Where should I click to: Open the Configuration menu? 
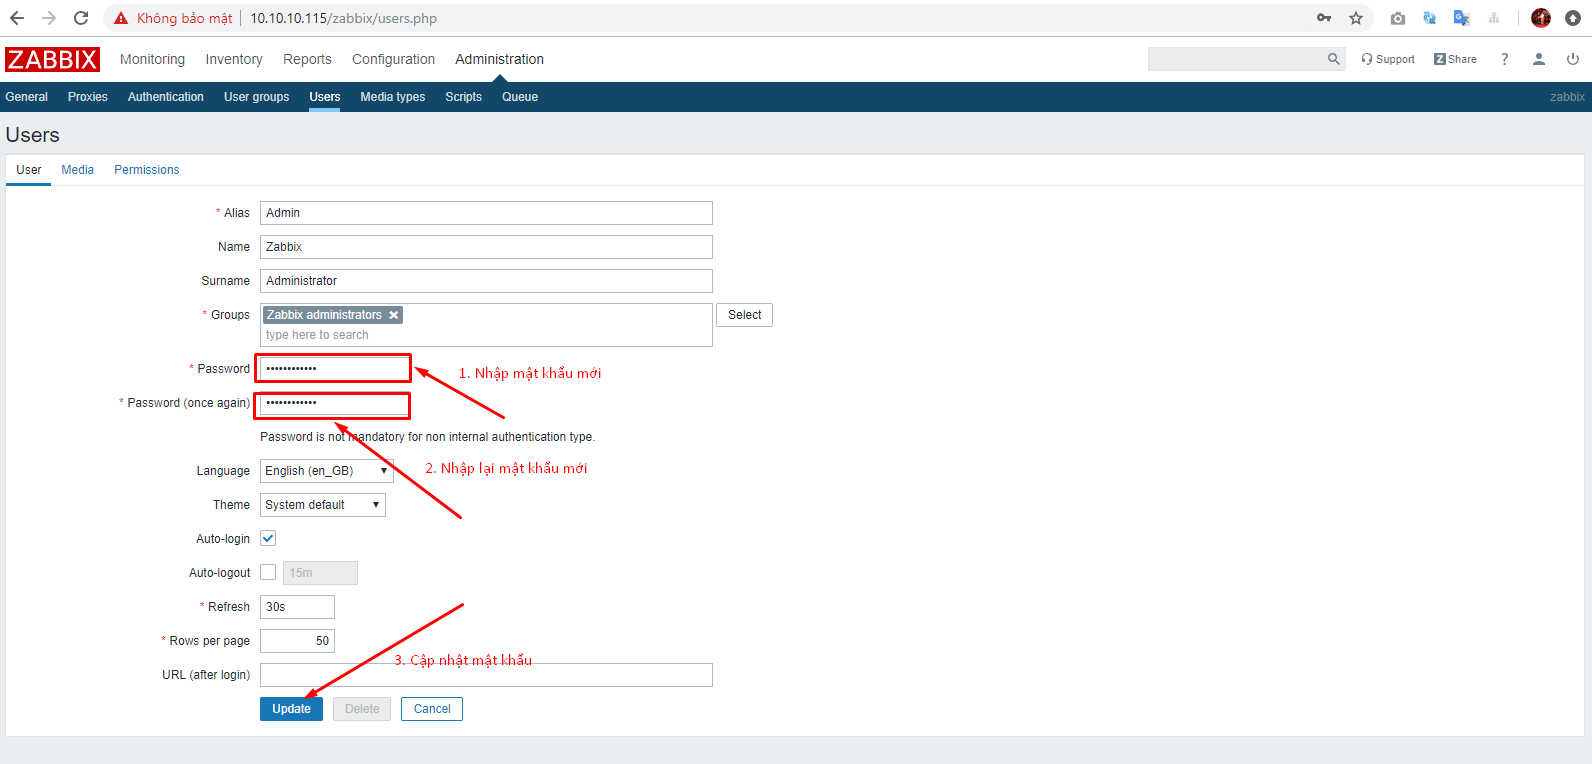[393, 59]
